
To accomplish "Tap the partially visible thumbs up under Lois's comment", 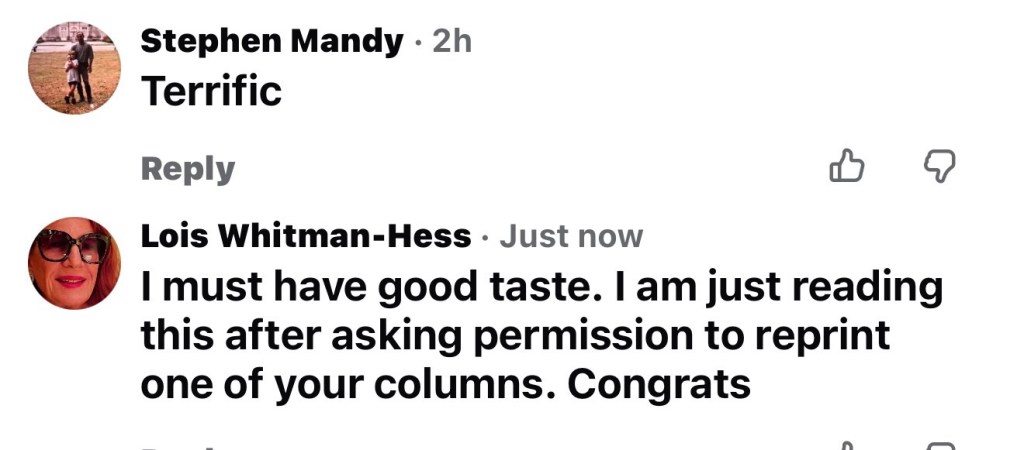I will point(846,446).
